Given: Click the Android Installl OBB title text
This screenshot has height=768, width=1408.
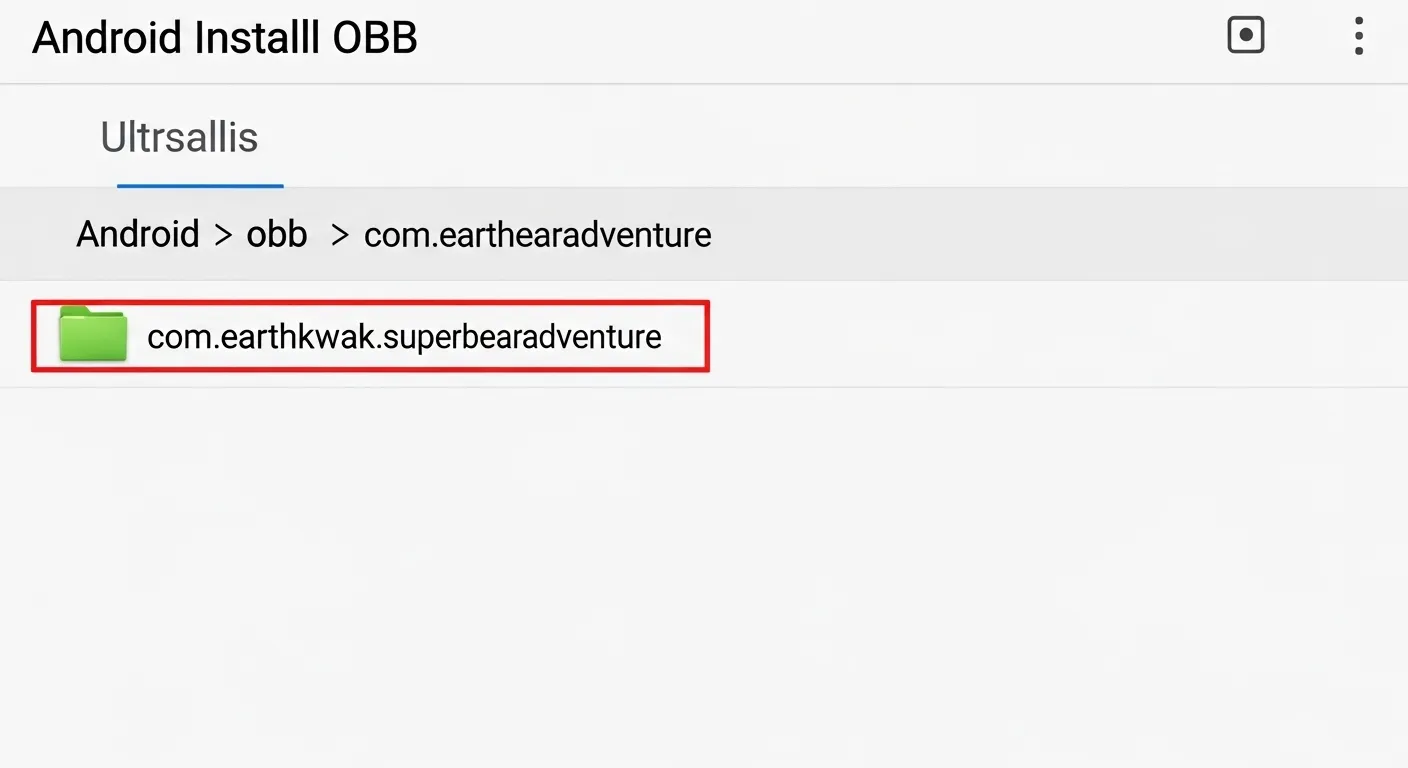Looking at the screenshot, I should coord(223,37).
